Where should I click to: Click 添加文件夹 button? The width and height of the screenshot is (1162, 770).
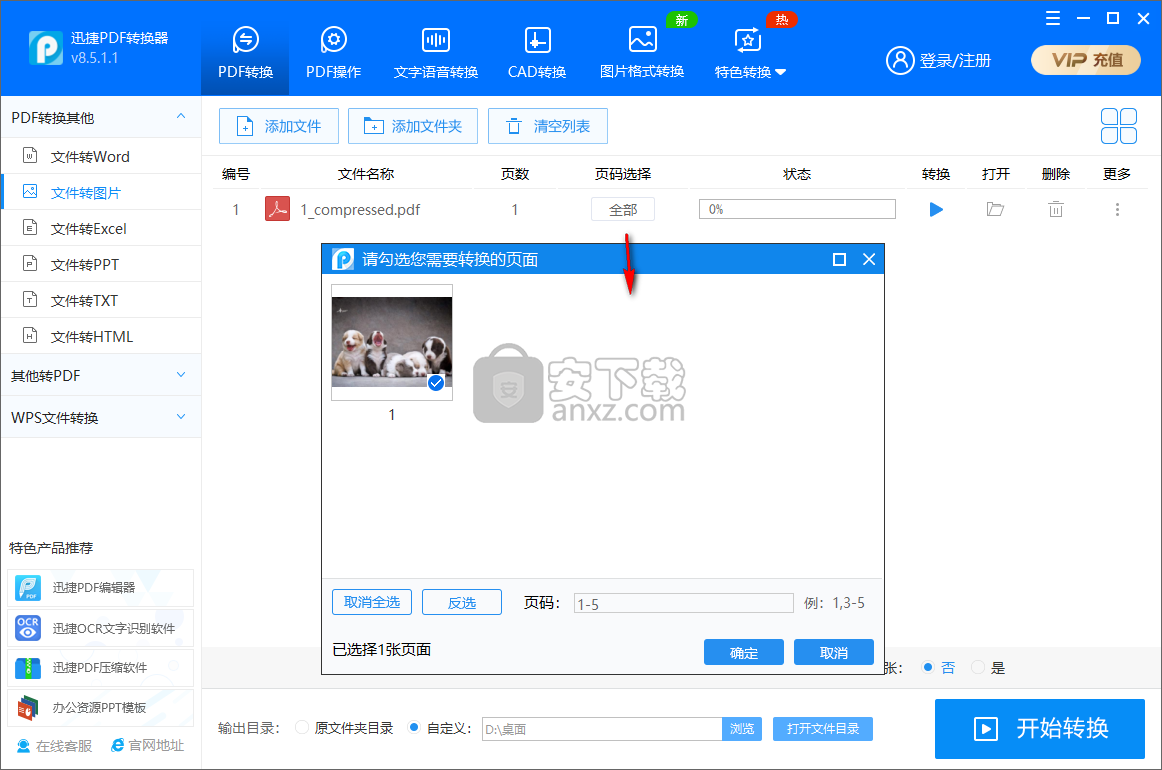pyautogui.click(x=413, y=126)
